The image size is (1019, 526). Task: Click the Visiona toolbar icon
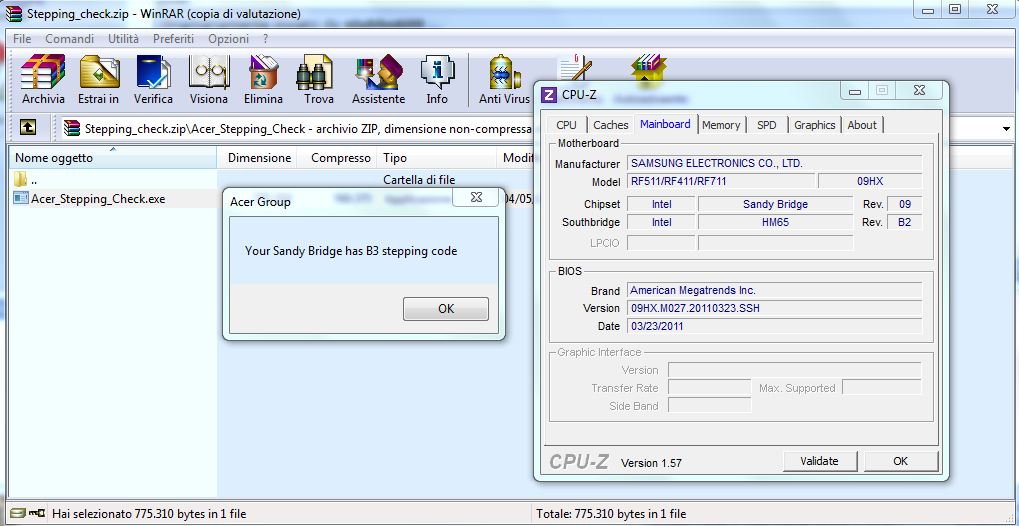(x=209, y=81)
